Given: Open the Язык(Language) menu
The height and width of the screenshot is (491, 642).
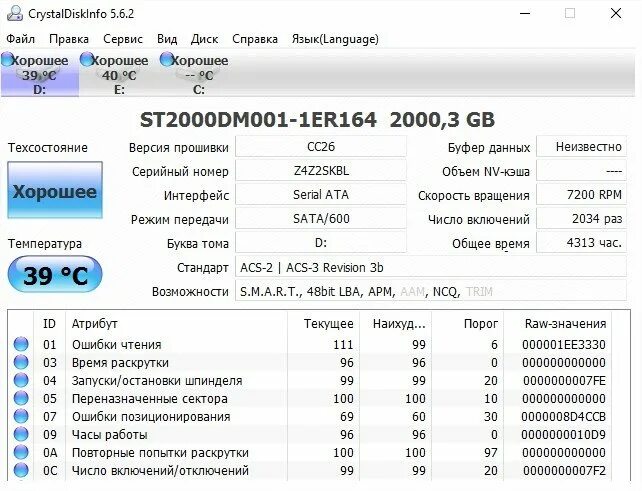Looking at the screenshot, I should (x=335, y=39).
